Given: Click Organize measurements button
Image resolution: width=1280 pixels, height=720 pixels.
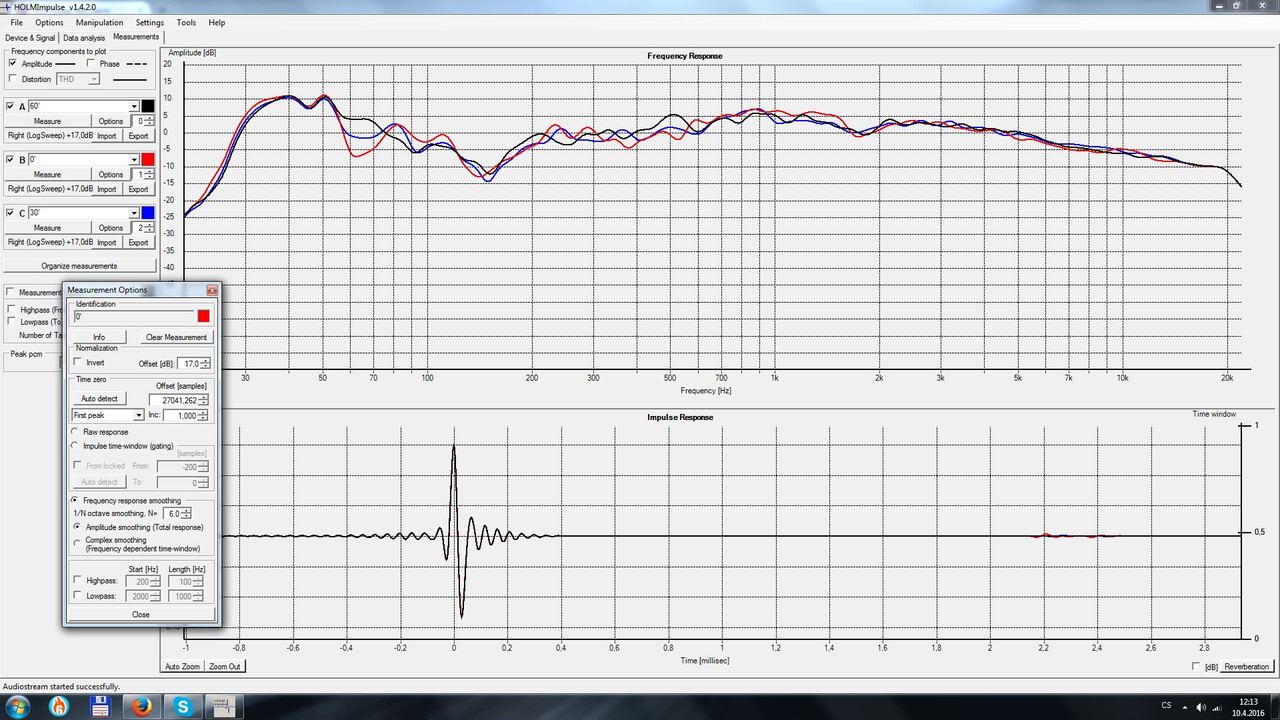Looking at the screenshot, I should point(79,266).
